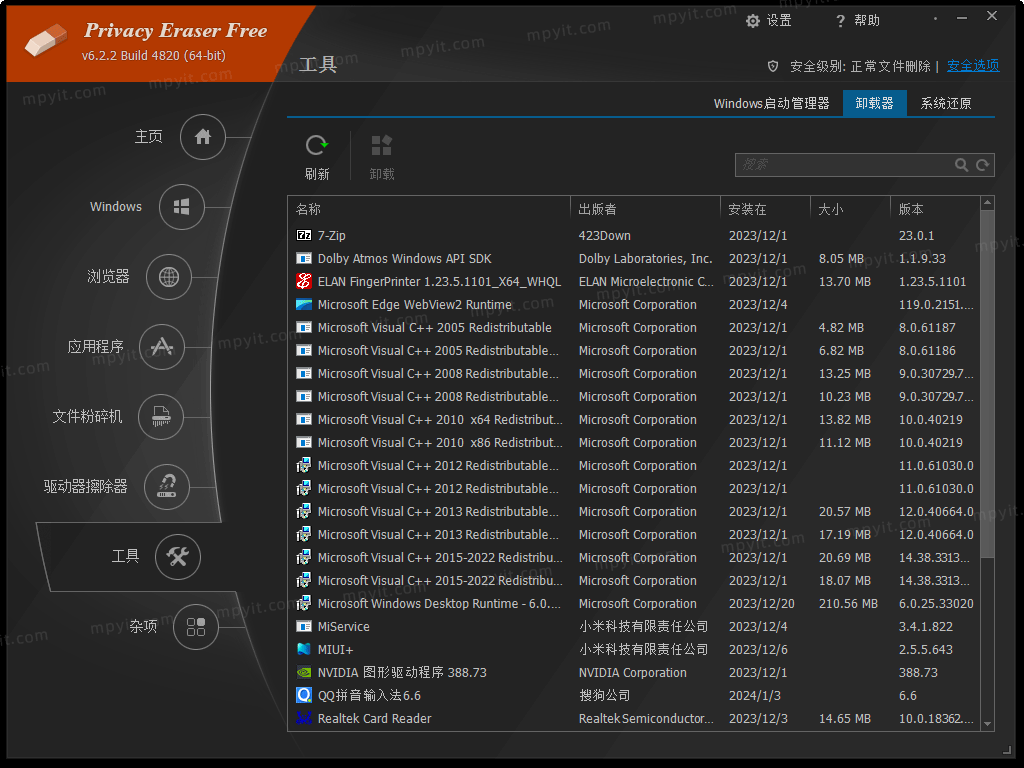The height and width of the screenshot is (768, 1024).
Task: Open the 杂项 misc icon
Action: [x=196, y=627]
